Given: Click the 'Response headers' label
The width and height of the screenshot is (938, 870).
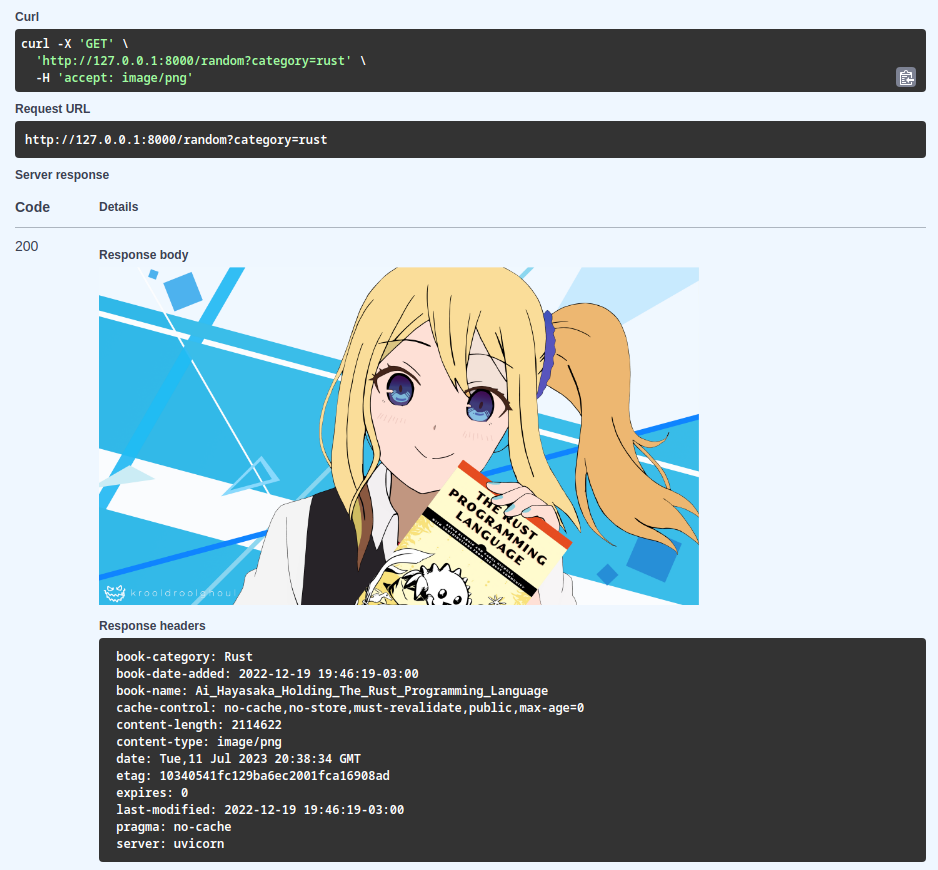Looking at the screenshot, I should [x=152, y=626].
